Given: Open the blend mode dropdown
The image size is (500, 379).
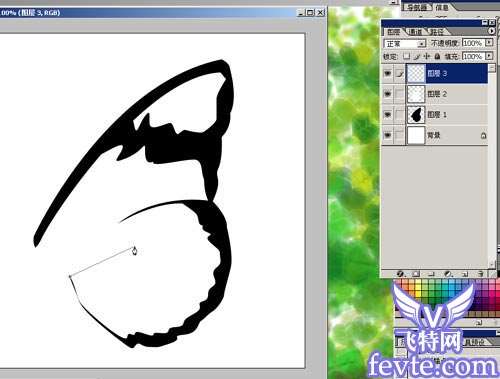Looking at the screenshot, I should coord(405,43).
